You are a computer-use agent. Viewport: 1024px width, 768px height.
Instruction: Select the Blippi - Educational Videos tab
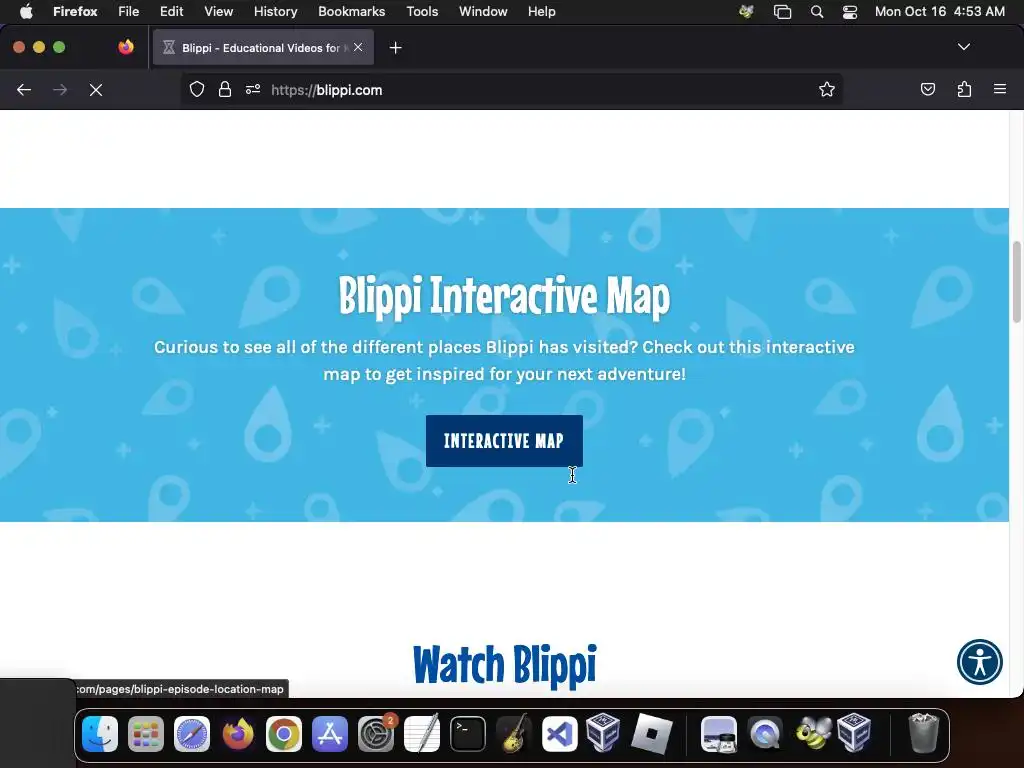pyautogui.click(x=263, y=48)
